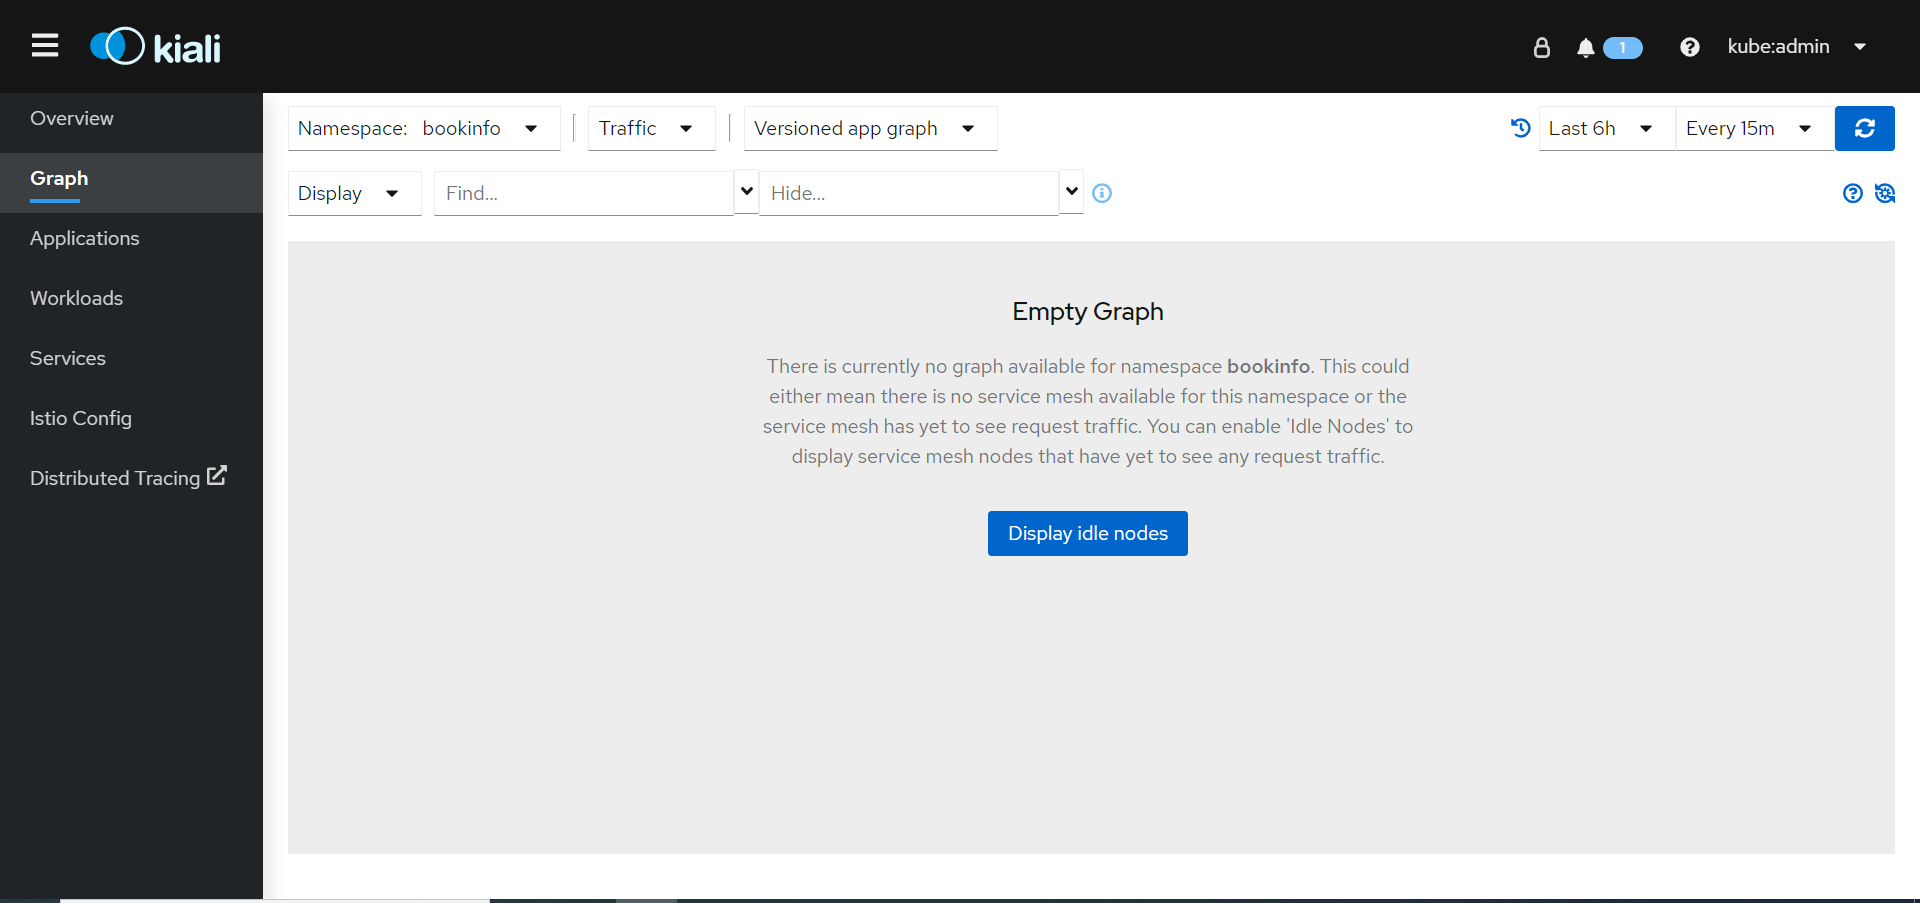Open Istio Config in sidebar

(81, 418)
